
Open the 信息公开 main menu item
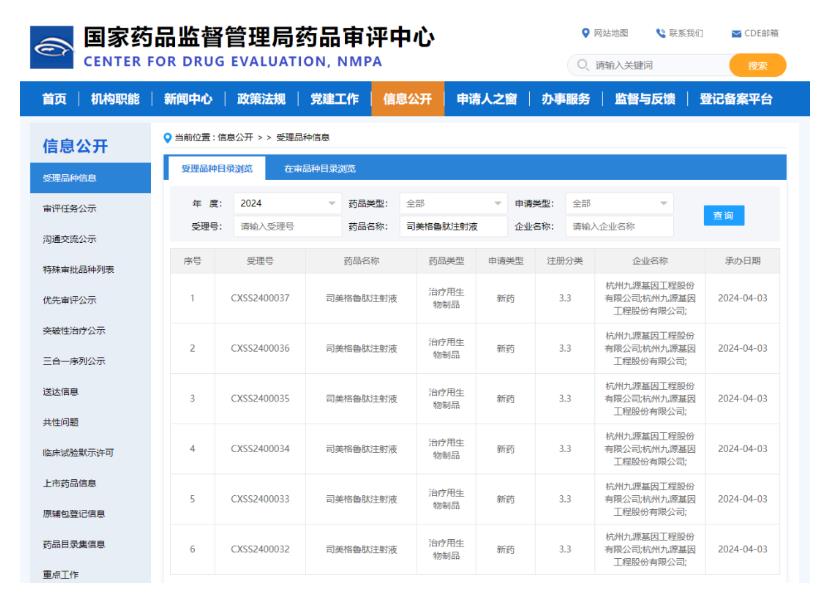click(x=408, y=98)
